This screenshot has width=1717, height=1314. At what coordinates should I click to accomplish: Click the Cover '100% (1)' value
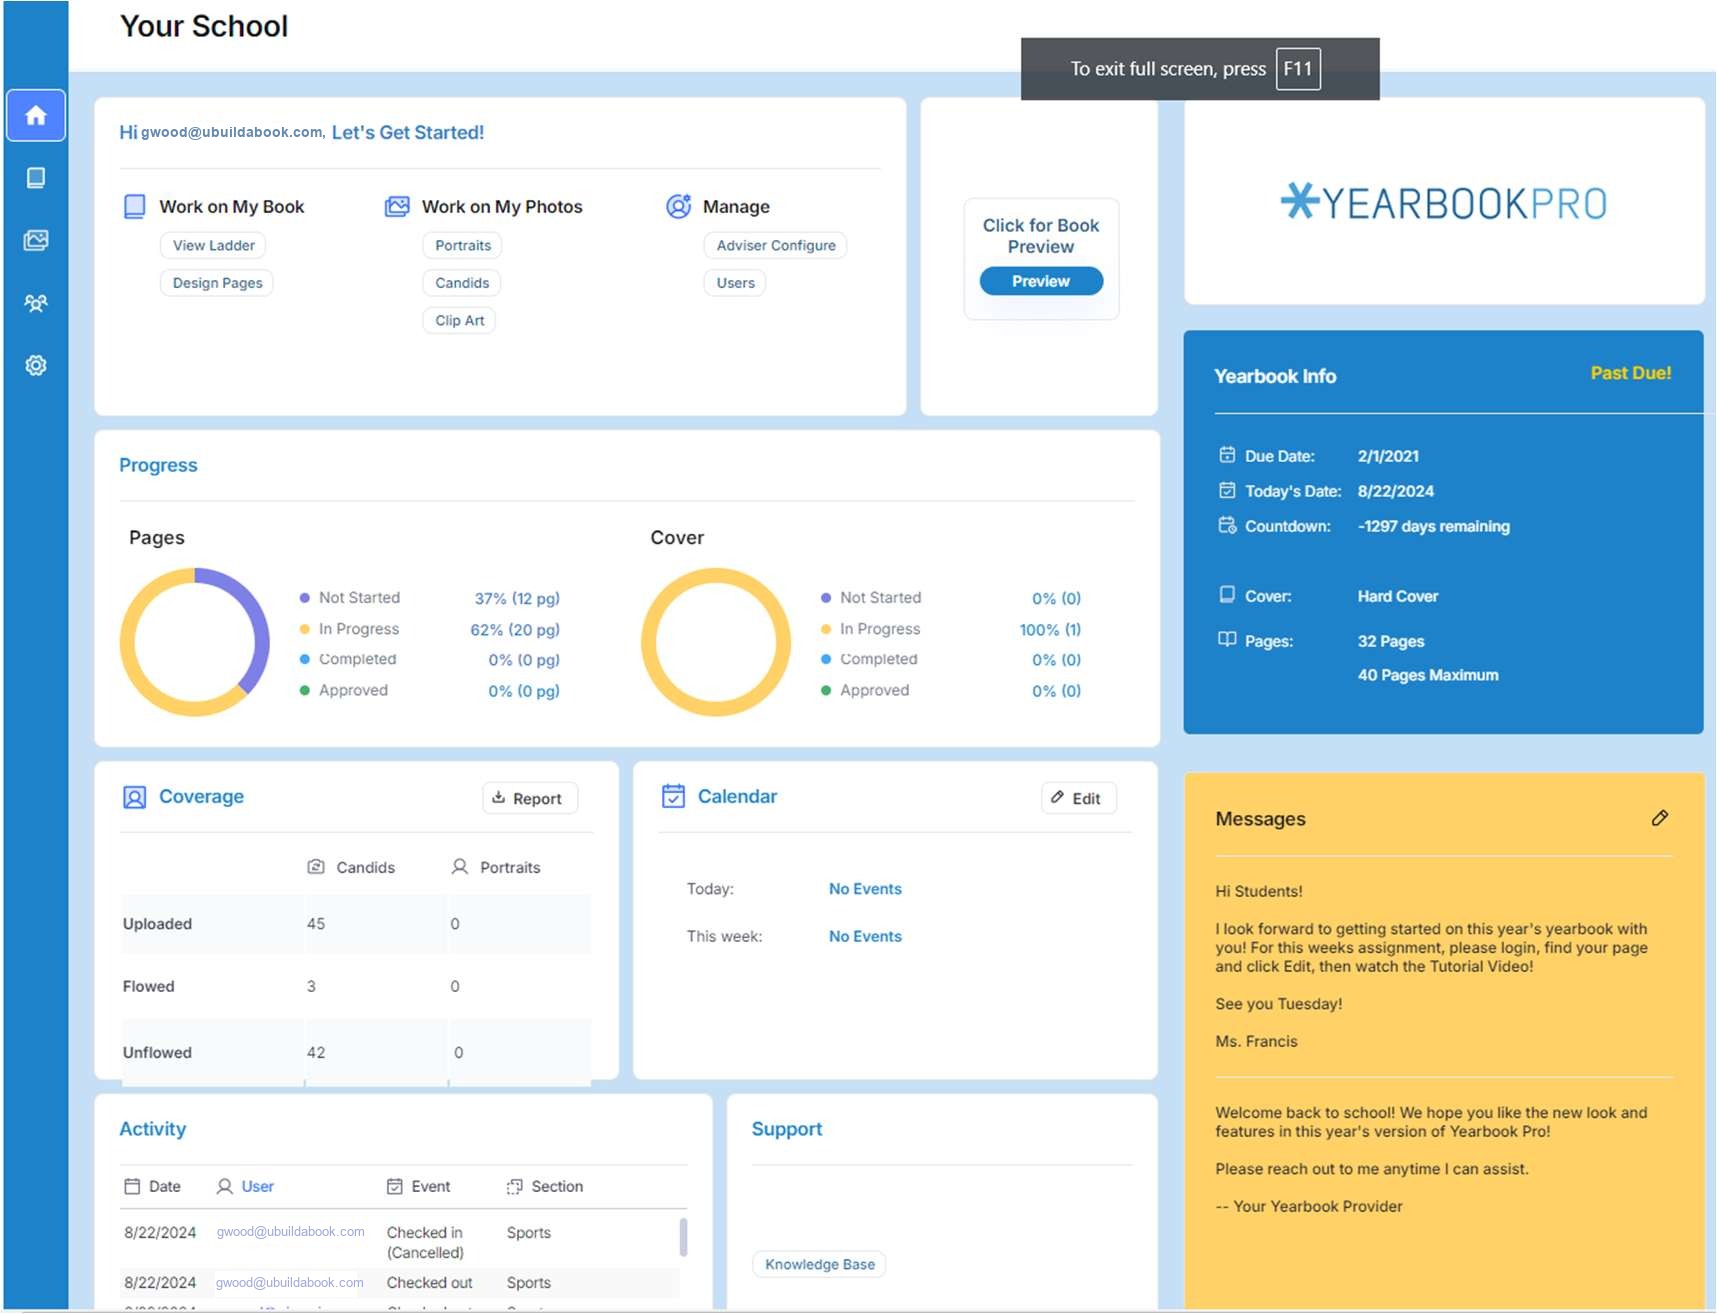pos(1050,629)
